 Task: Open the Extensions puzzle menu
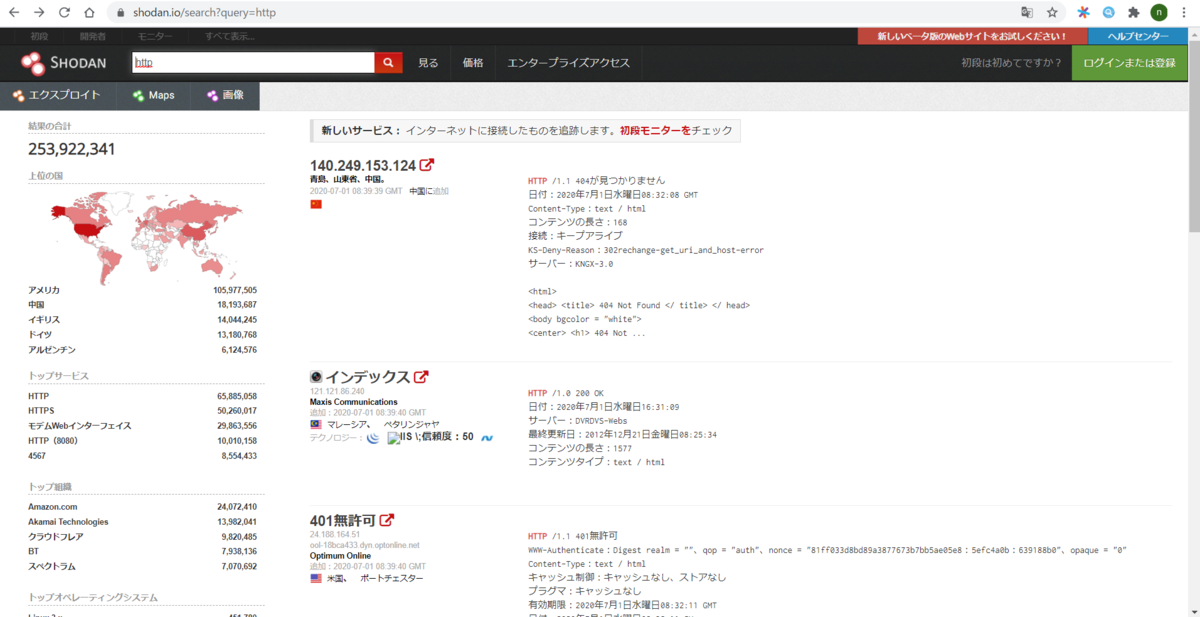[1133, 13]
